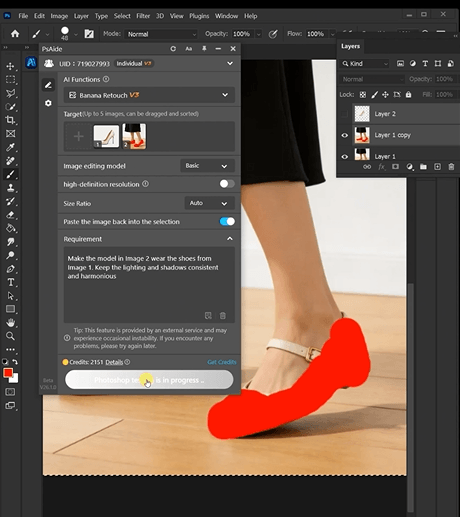Open the Image menu

coord(59,16)
